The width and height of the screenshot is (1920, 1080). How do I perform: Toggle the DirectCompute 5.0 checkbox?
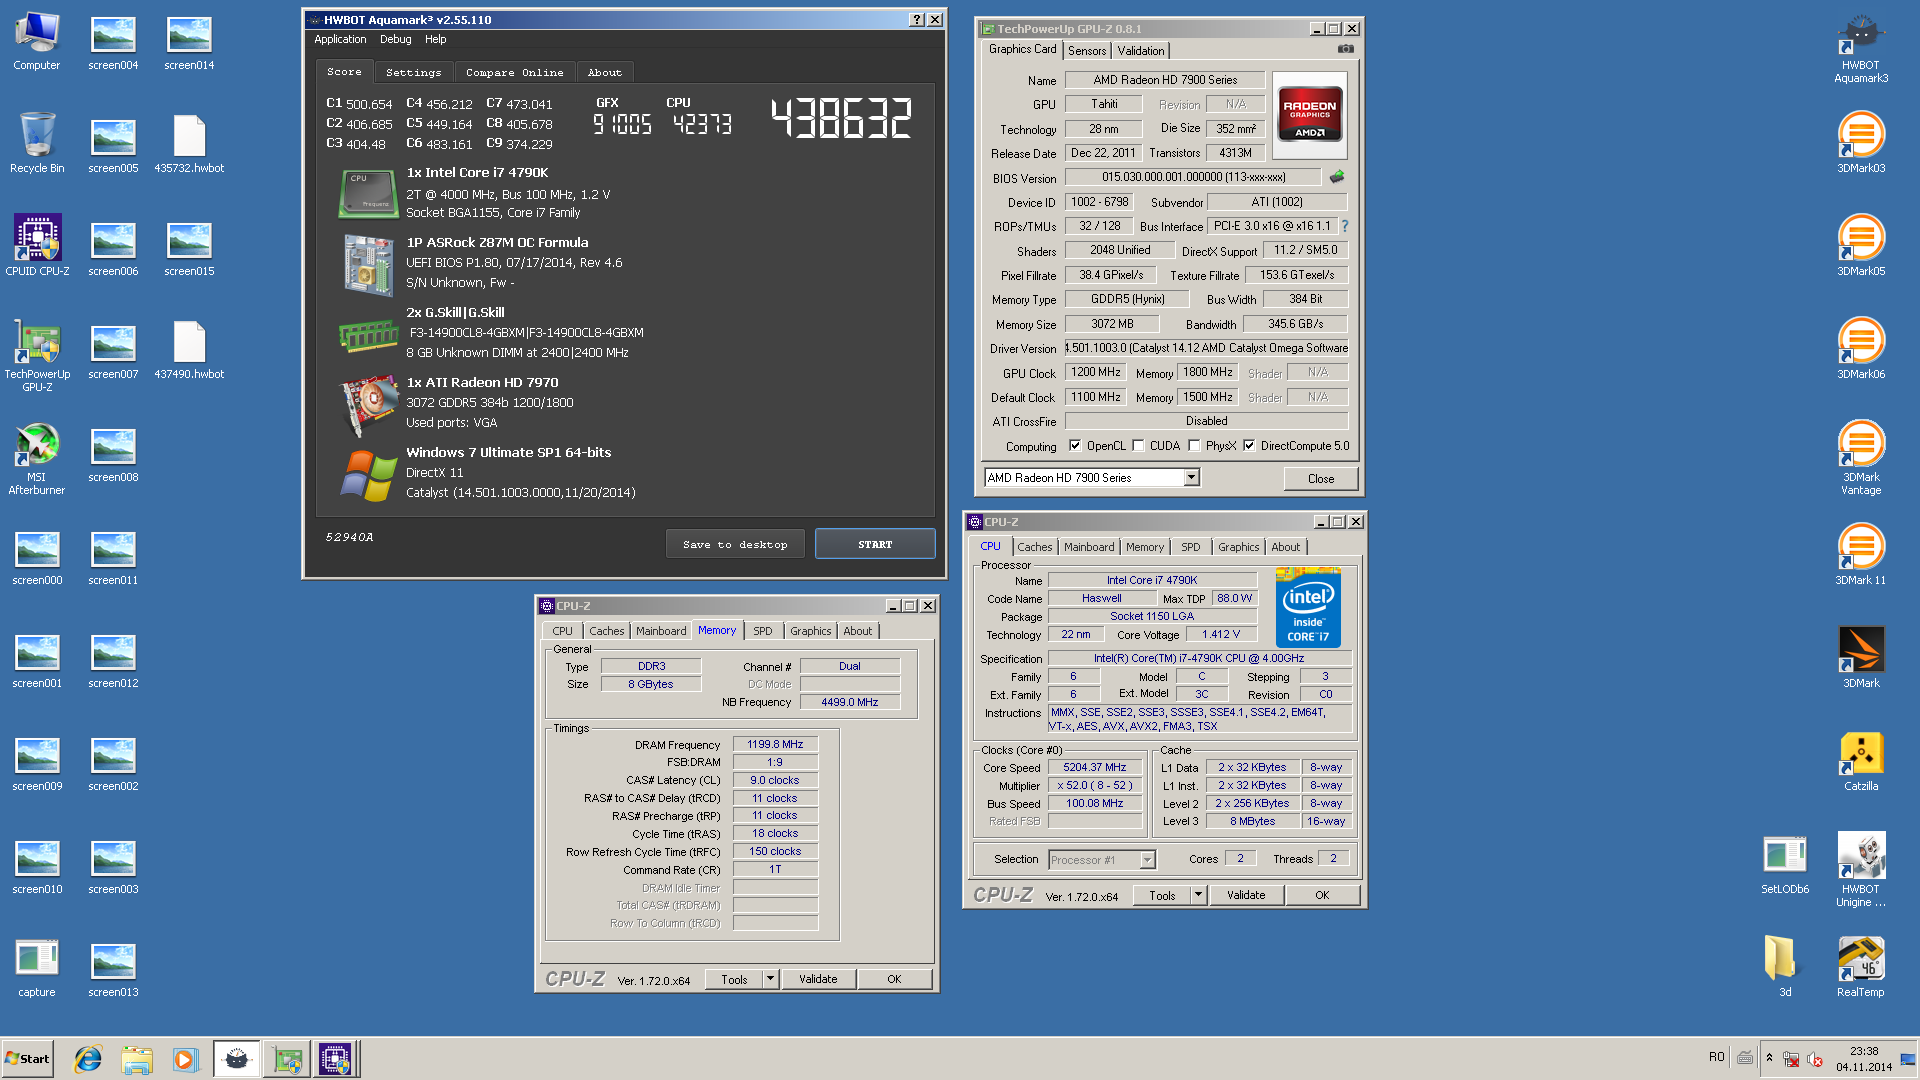[x=1249, y=446]
